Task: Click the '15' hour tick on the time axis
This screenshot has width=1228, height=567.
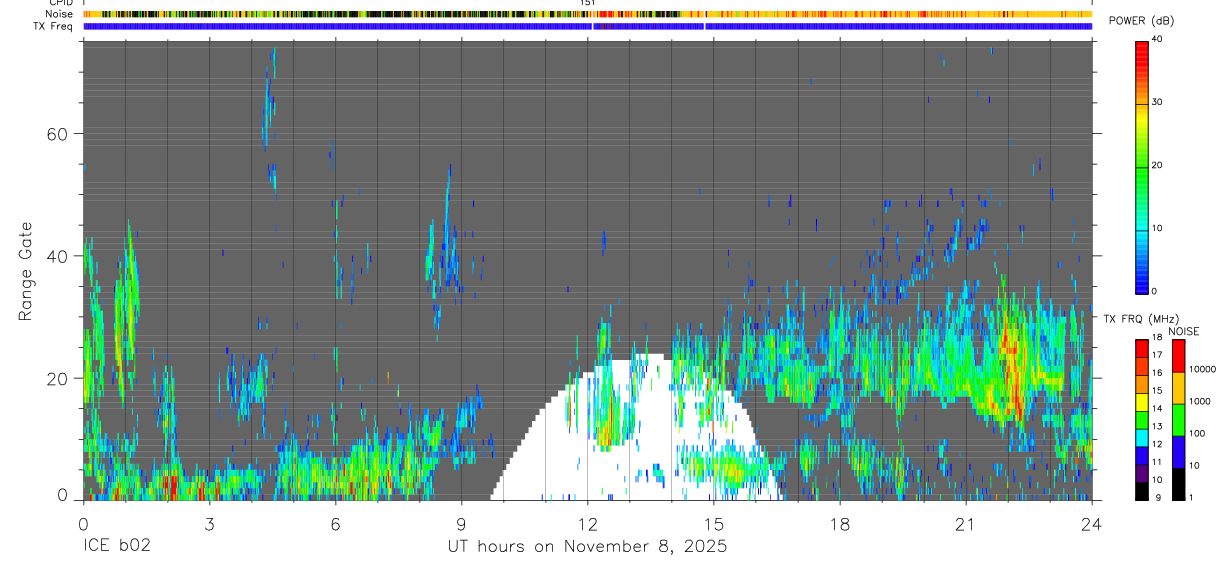Action: 713,523
